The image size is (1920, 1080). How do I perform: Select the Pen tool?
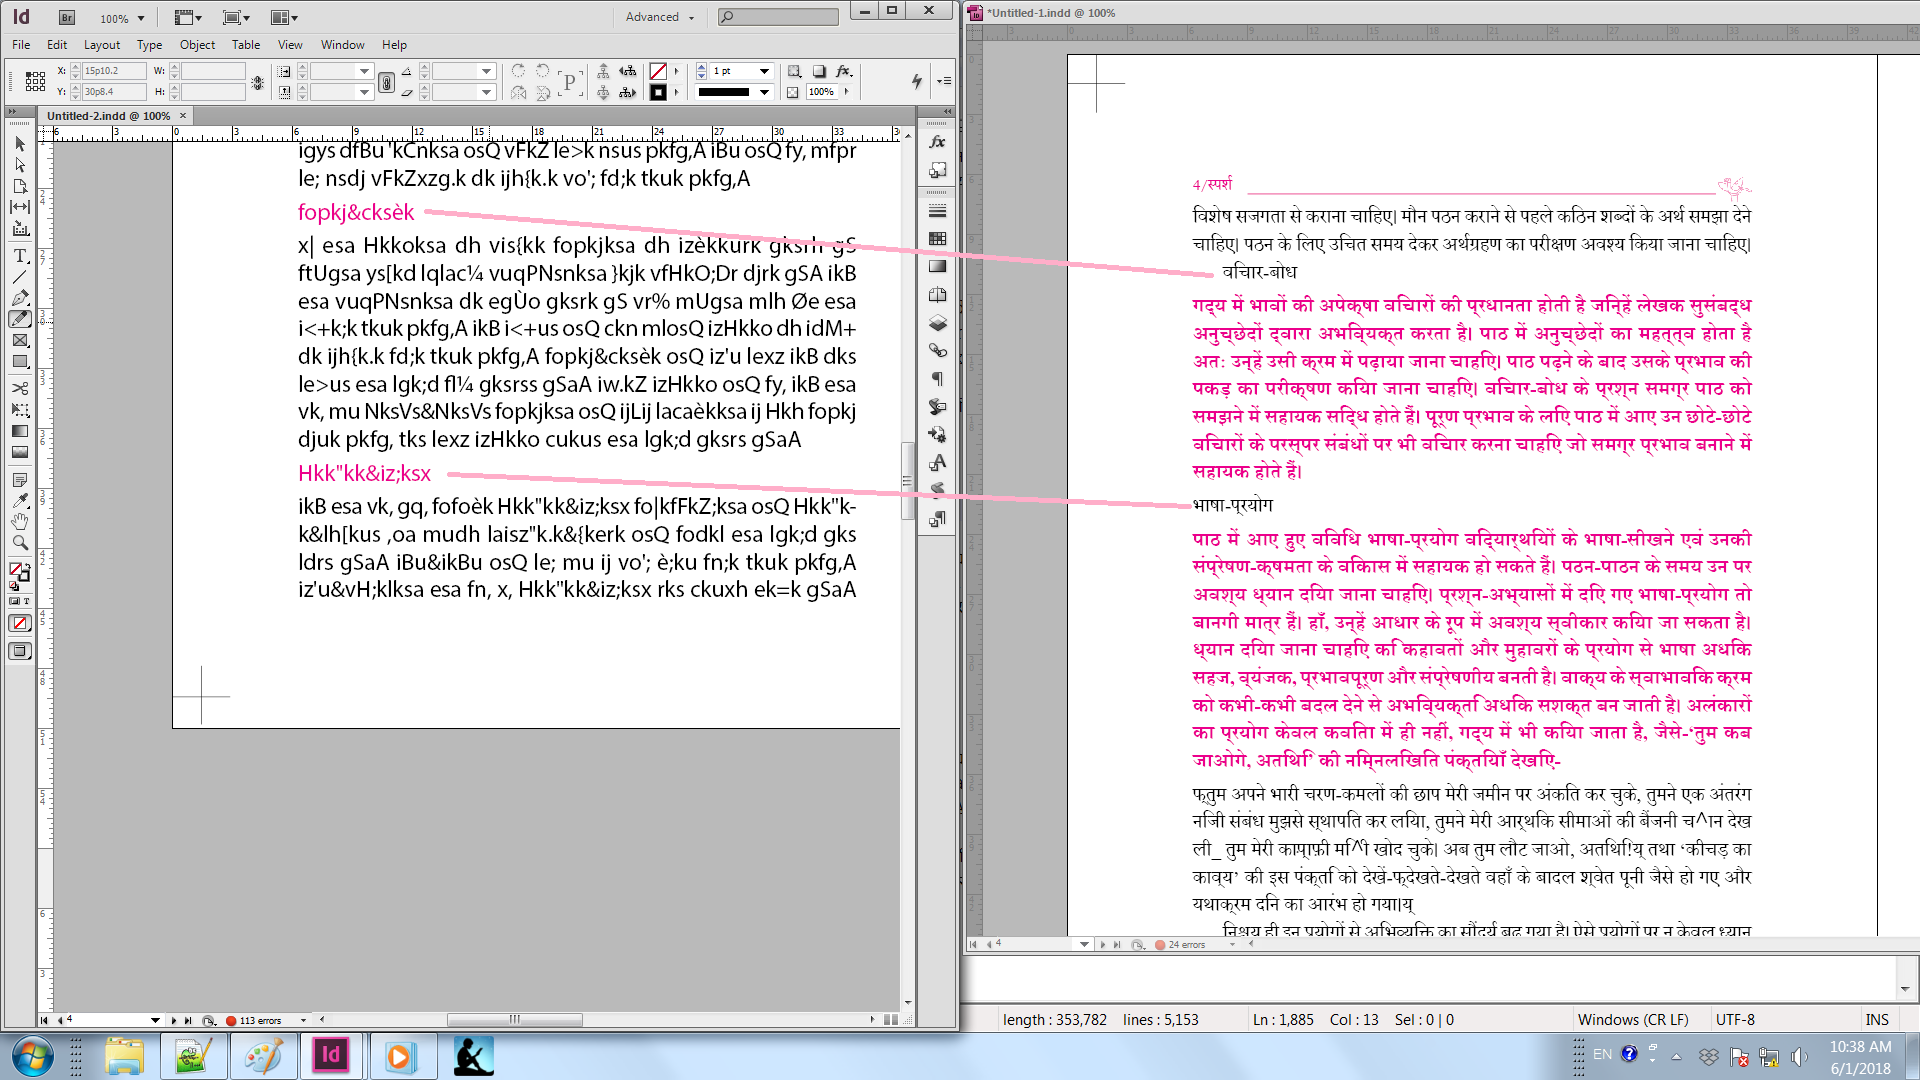click(x=20, y=298)
